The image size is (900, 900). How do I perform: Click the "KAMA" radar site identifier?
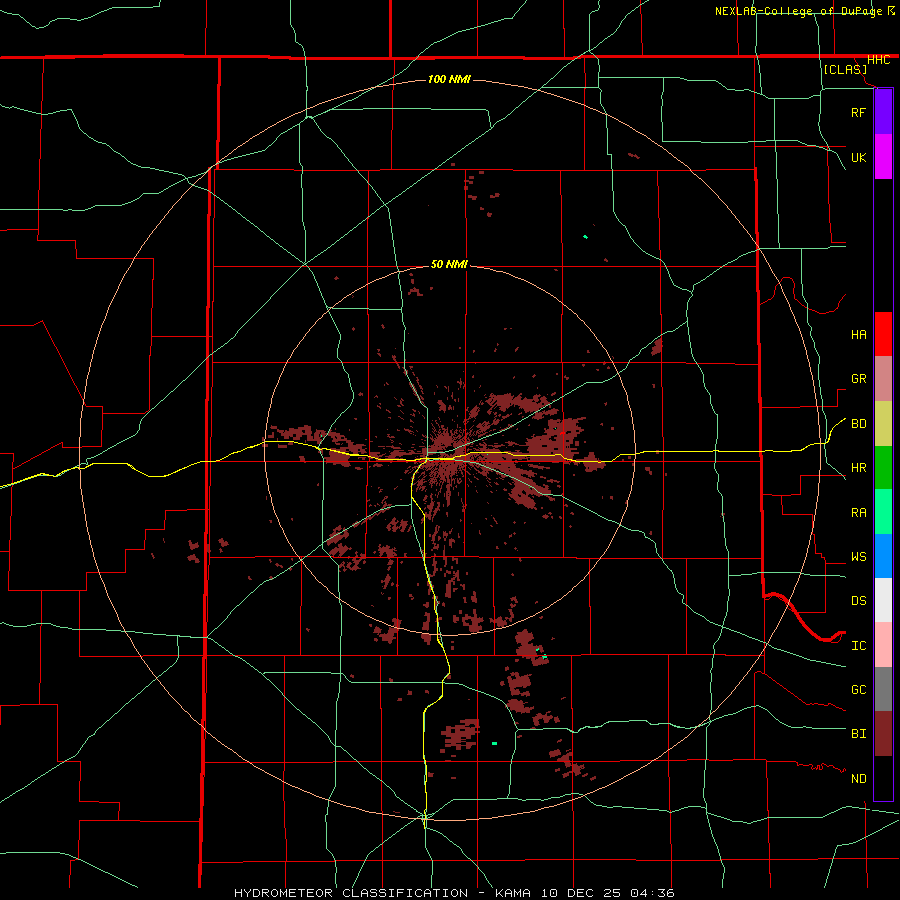[x=513, y=893]
